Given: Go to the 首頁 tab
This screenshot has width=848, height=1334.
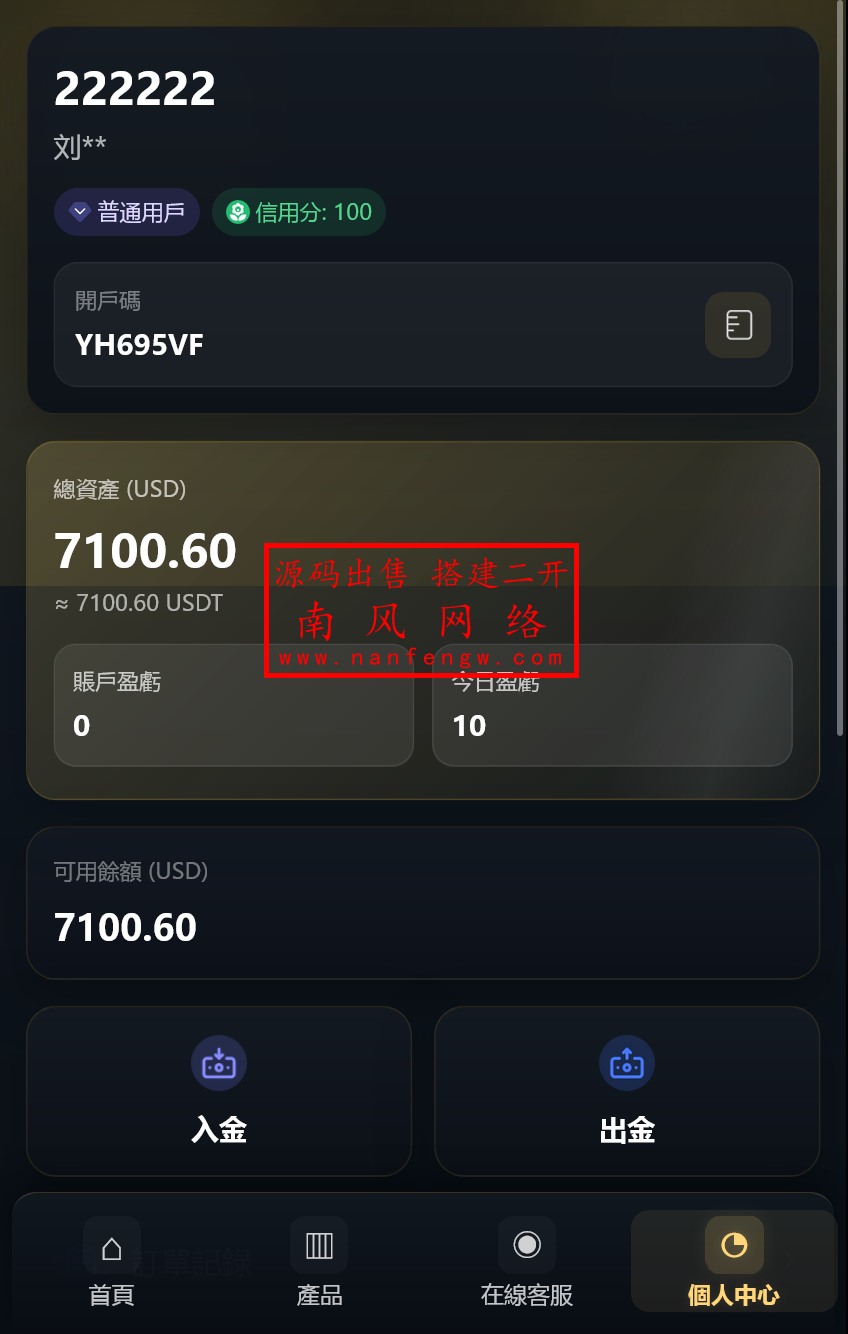Looking at the screenshot, I should [112, 1262].
